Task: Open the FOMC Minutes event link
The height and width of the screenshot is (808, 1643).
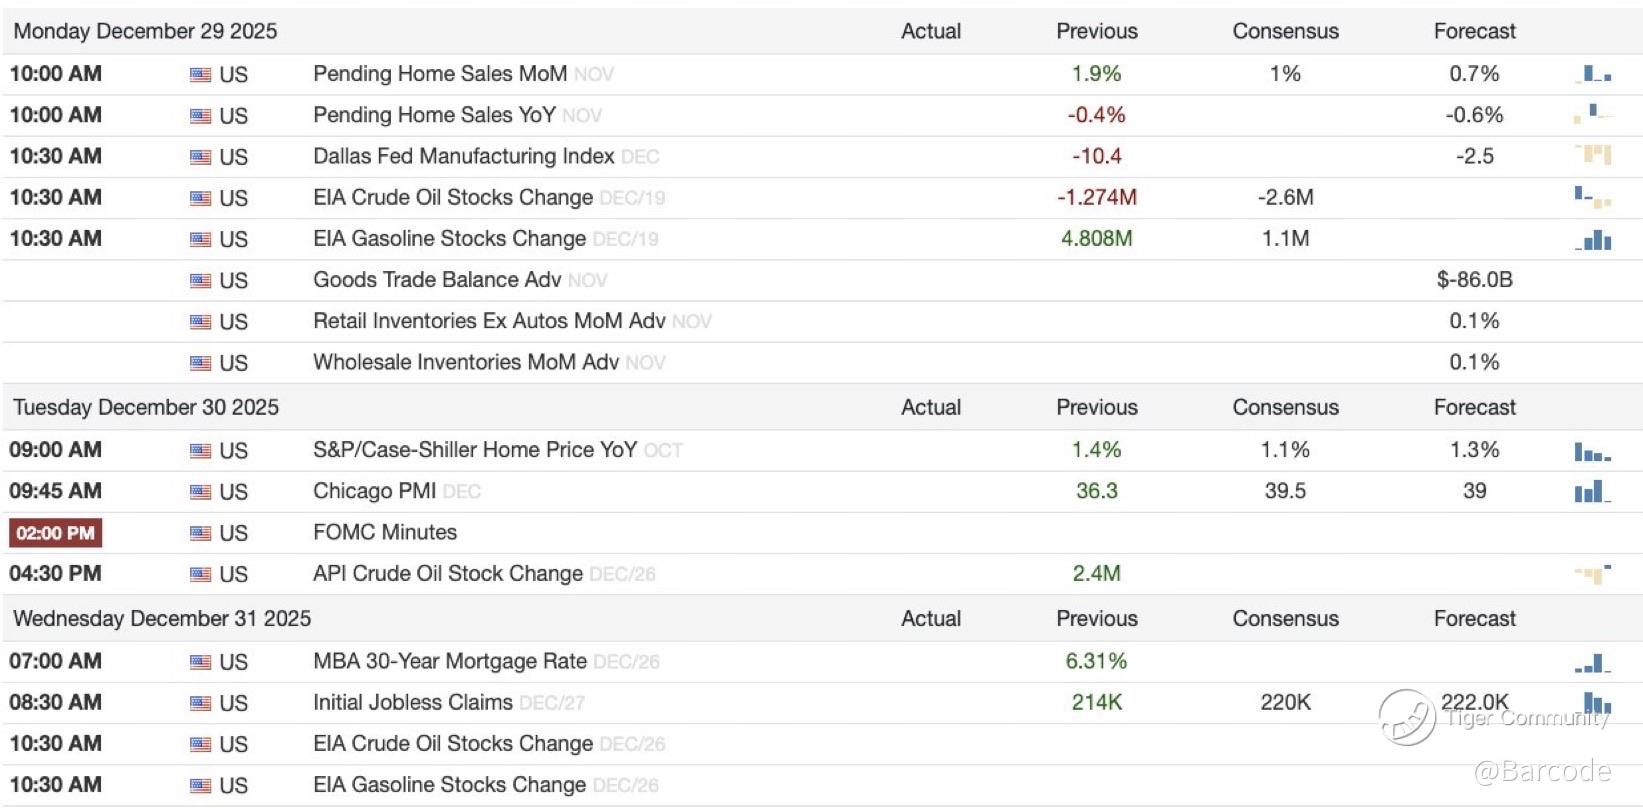Action: pos(385,533)
